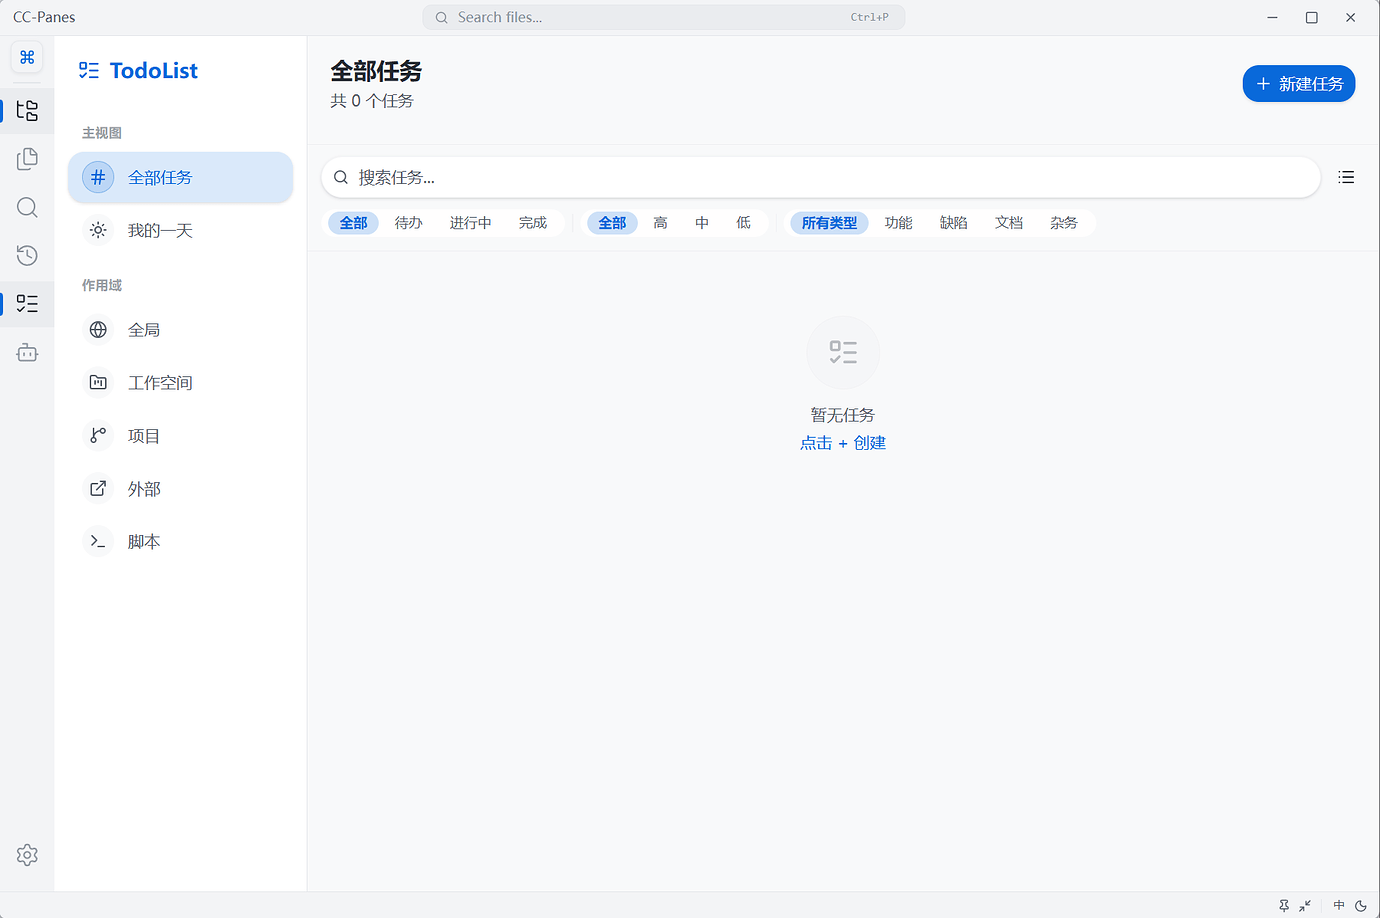Open settings gear at bottom left
The height and width of the screenshot is (918, 1380).
(27, 855)
